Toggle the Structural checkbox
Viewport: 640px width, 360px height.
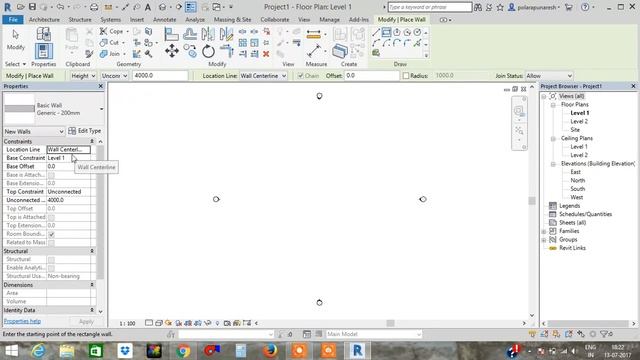(x=51, y=260)
